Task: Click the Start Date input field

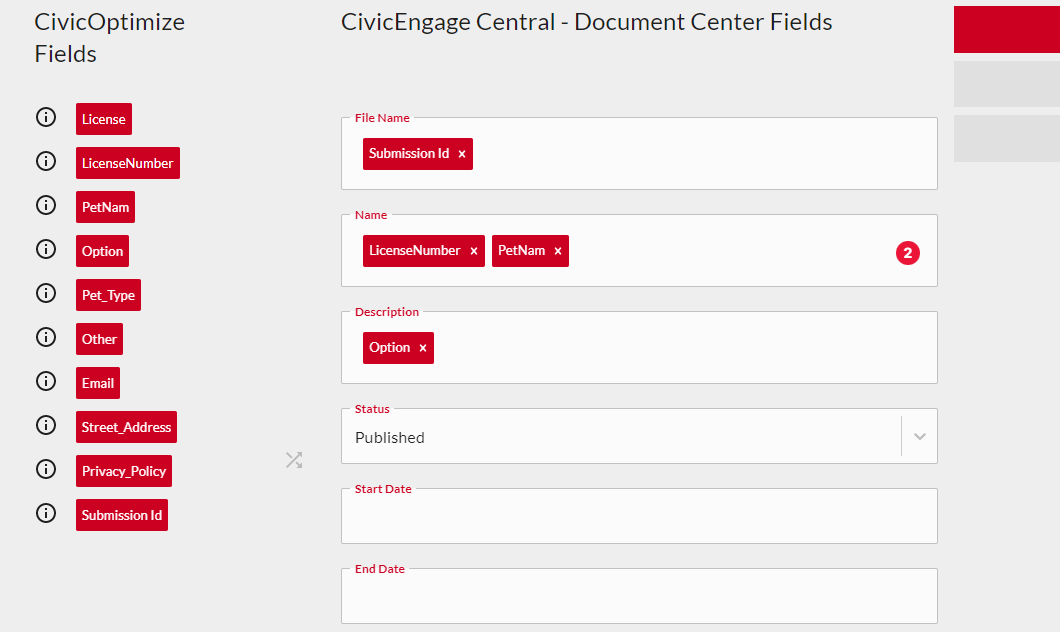Action: pyautogui.click(x=638, y=518)
